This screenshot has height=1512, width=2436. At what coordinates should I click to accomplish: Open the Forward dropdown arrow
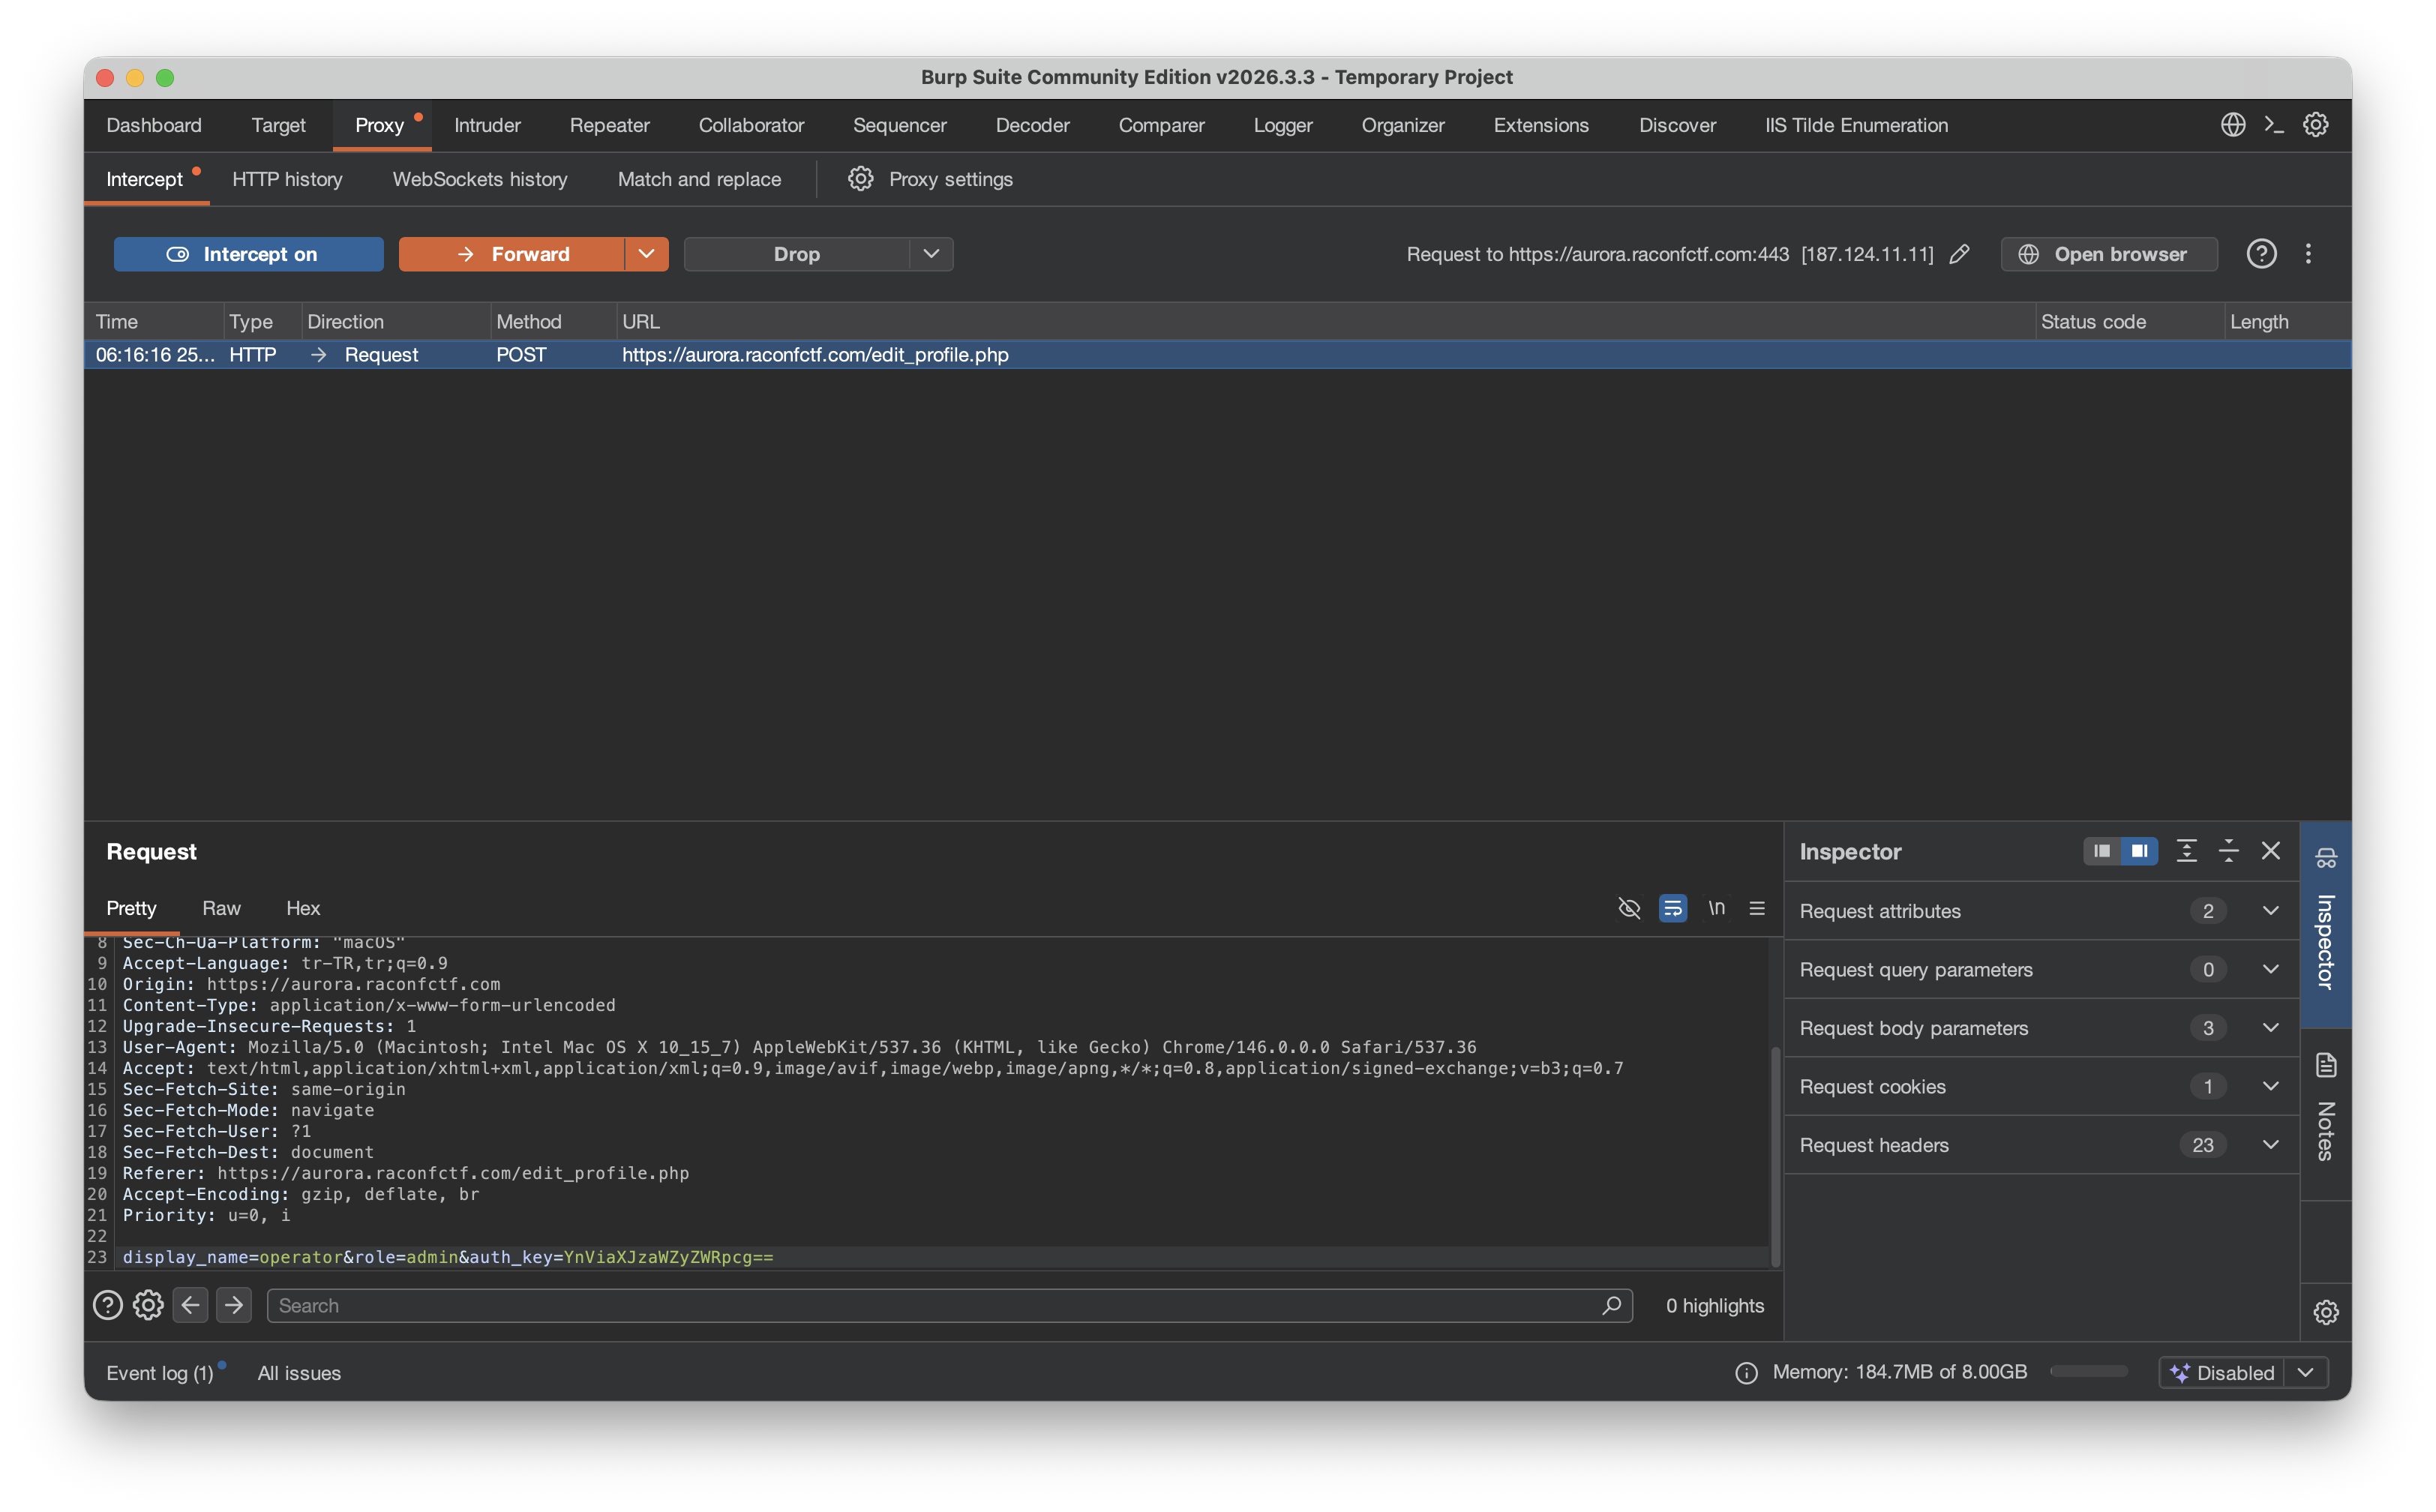pyautogui.click(x=646, y=254)
